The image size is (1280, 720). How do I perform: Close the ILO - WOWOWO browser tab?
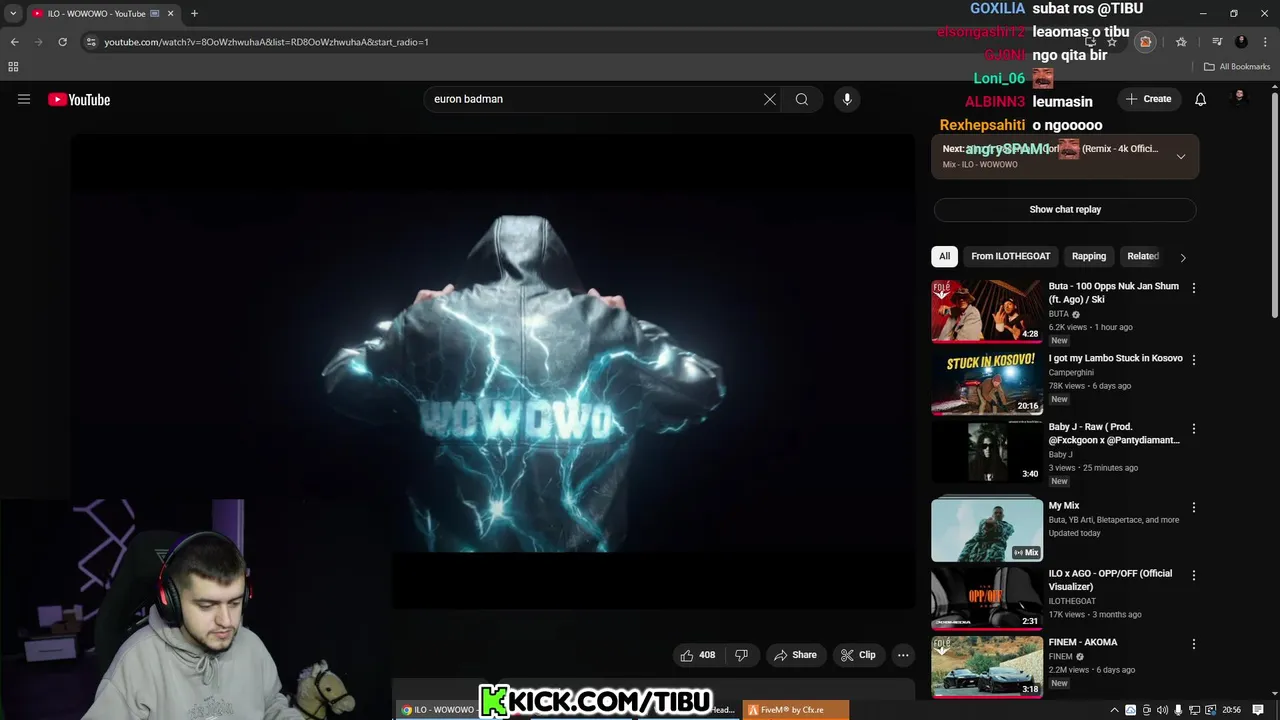[x=170, y=13]
